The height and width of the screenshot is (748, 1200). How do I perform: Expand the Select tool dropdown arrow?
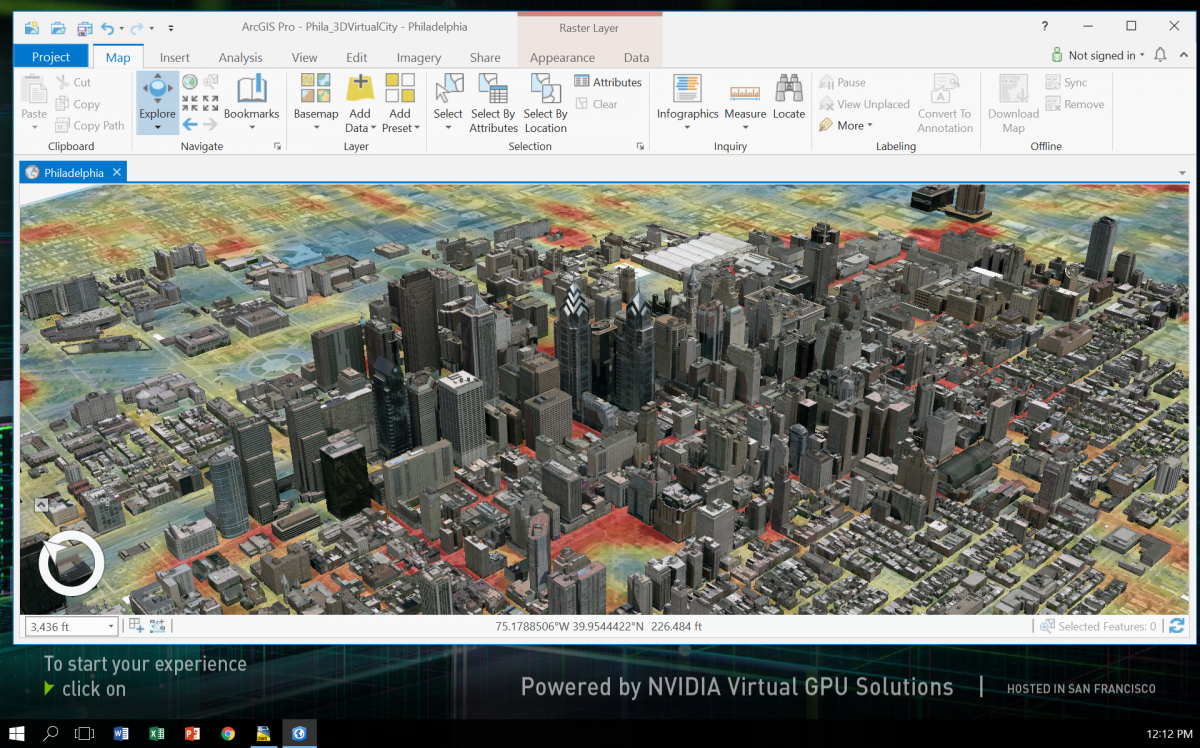tap(448, 127)
